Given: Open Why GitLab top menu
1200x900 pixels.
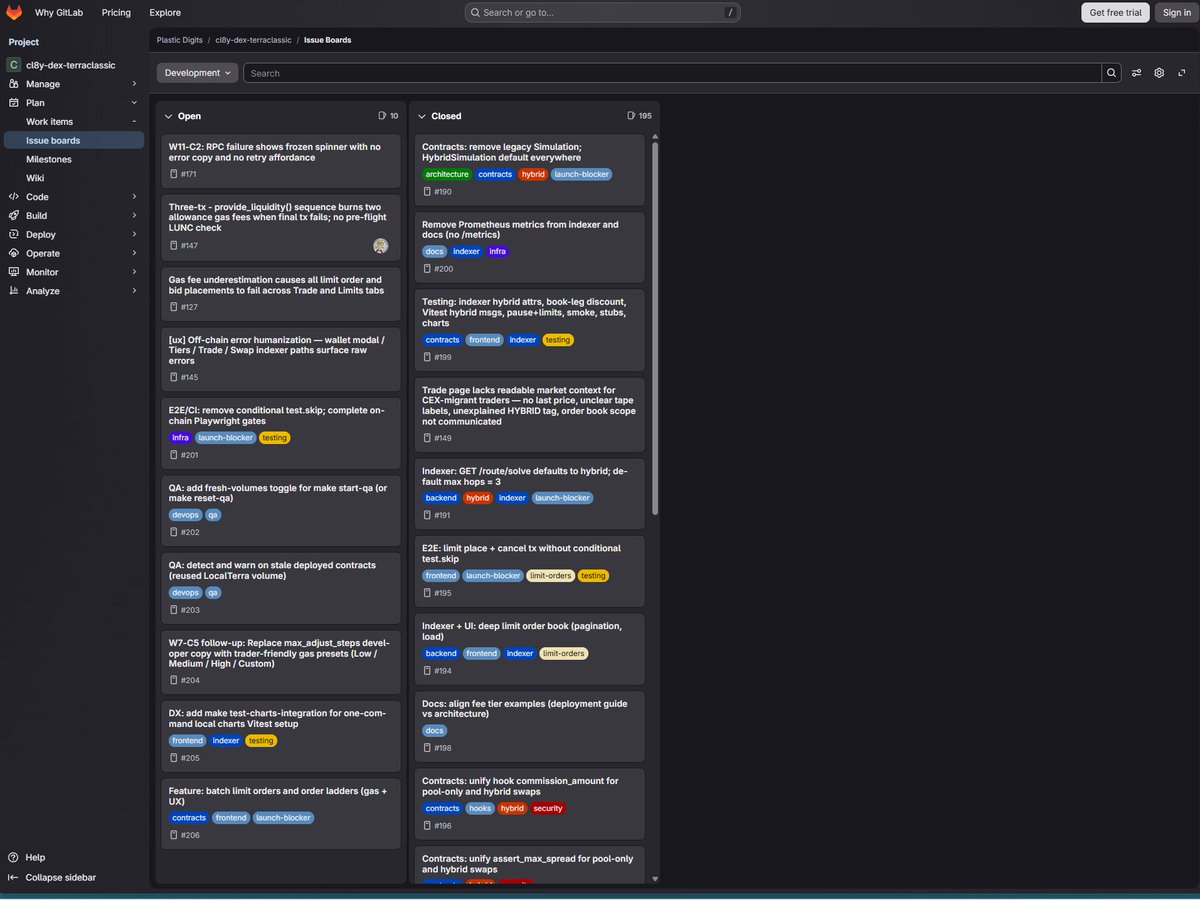Looking at the screenshot, I should pos(59,12).
